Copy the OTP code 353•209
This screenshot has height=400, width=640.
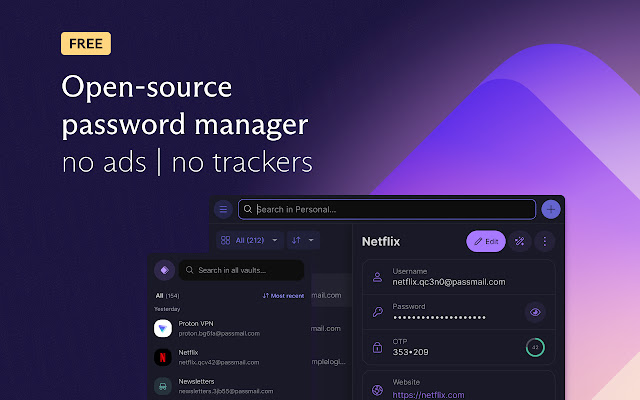pyautogui.click(x=410, y=352)
